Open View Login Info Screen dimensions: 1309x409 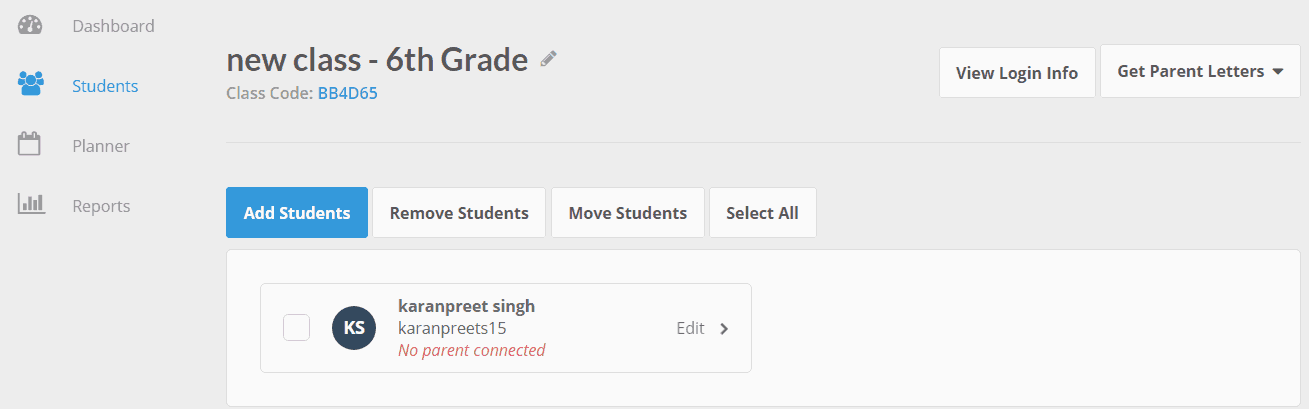coord(1016,72)
